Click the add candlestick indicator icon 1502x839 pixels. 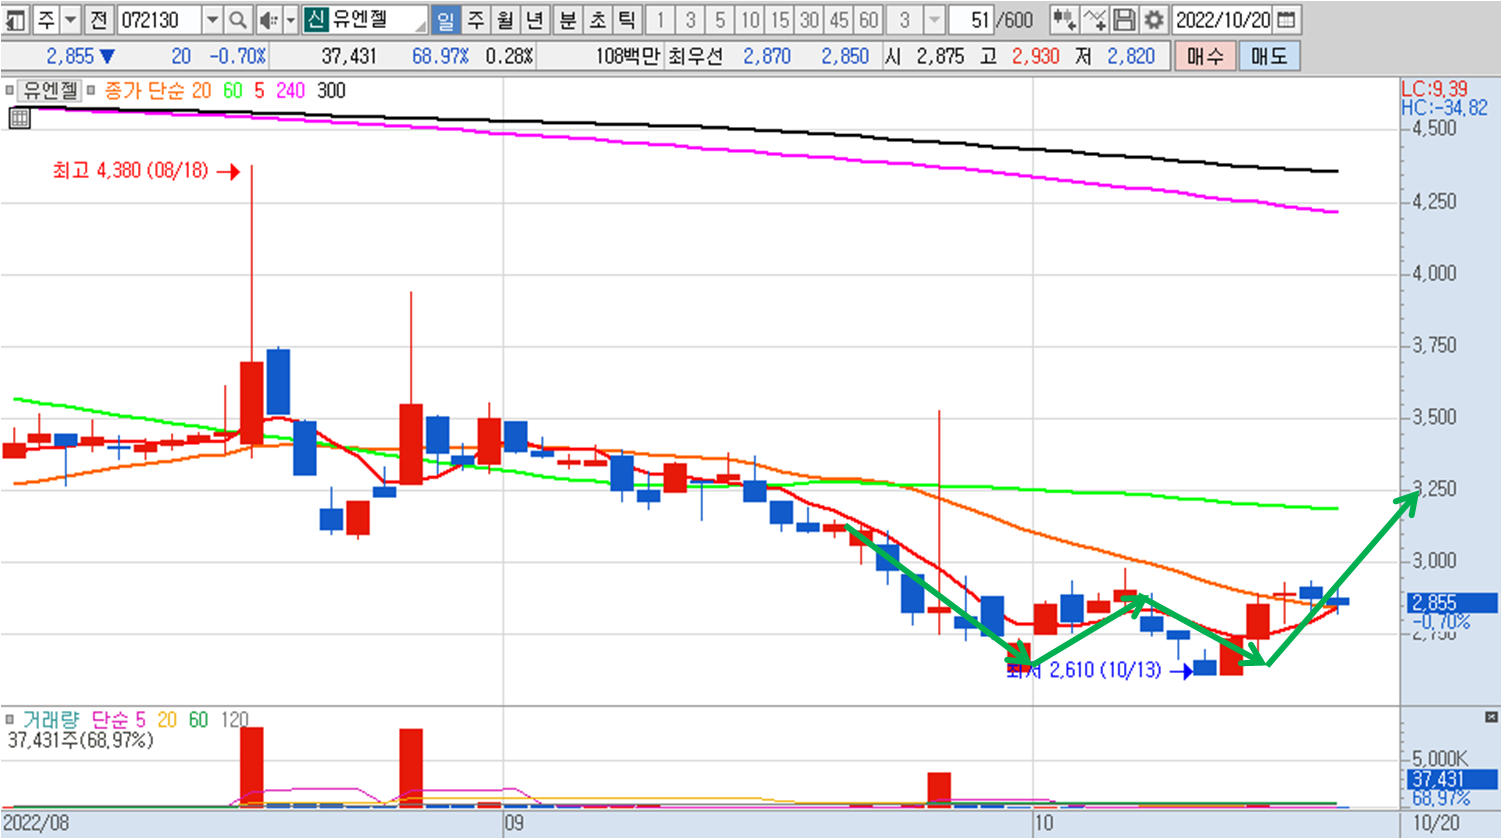(x=1064, y=19)
